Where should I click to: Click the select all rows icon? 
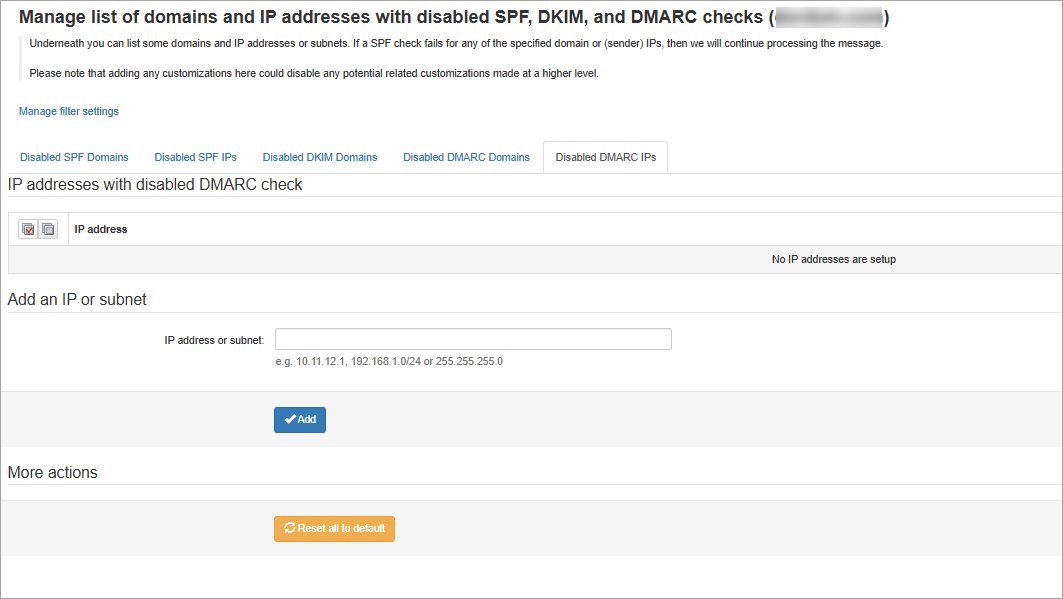(x=28, y=229)
